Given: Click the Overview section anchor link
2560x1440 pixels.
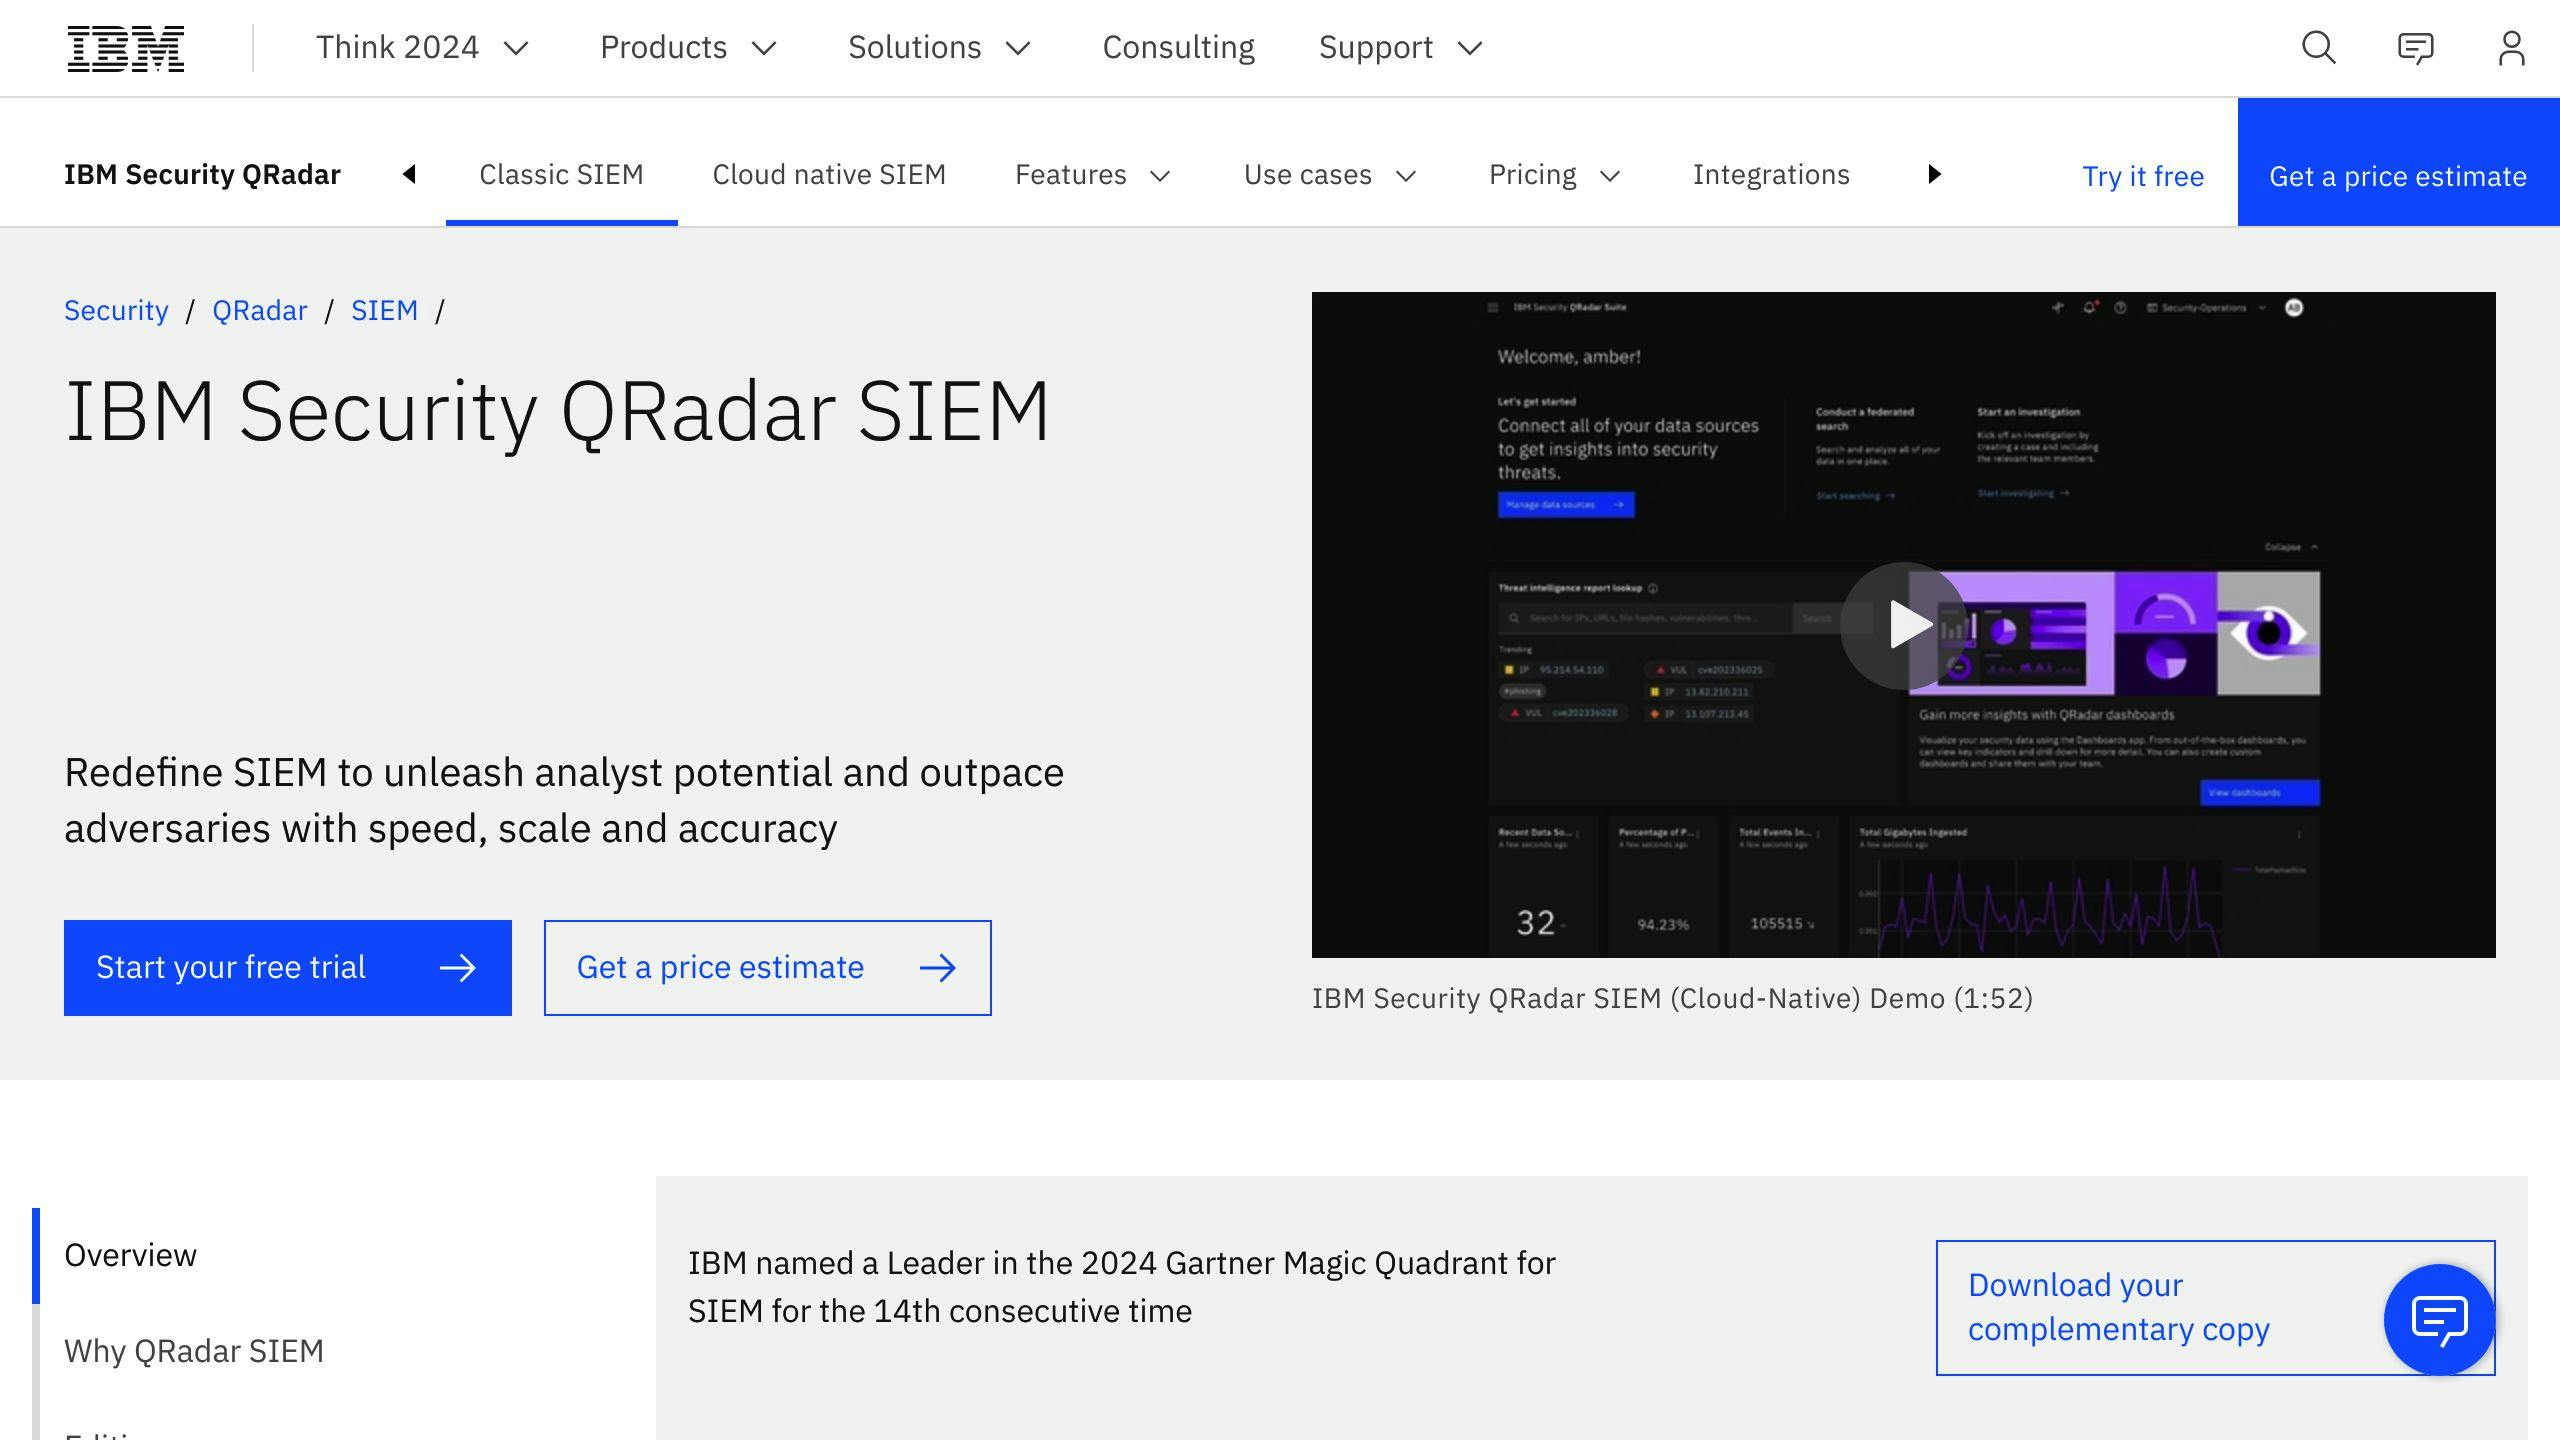Looking at the screenshot, I should tap(130, 1255).
